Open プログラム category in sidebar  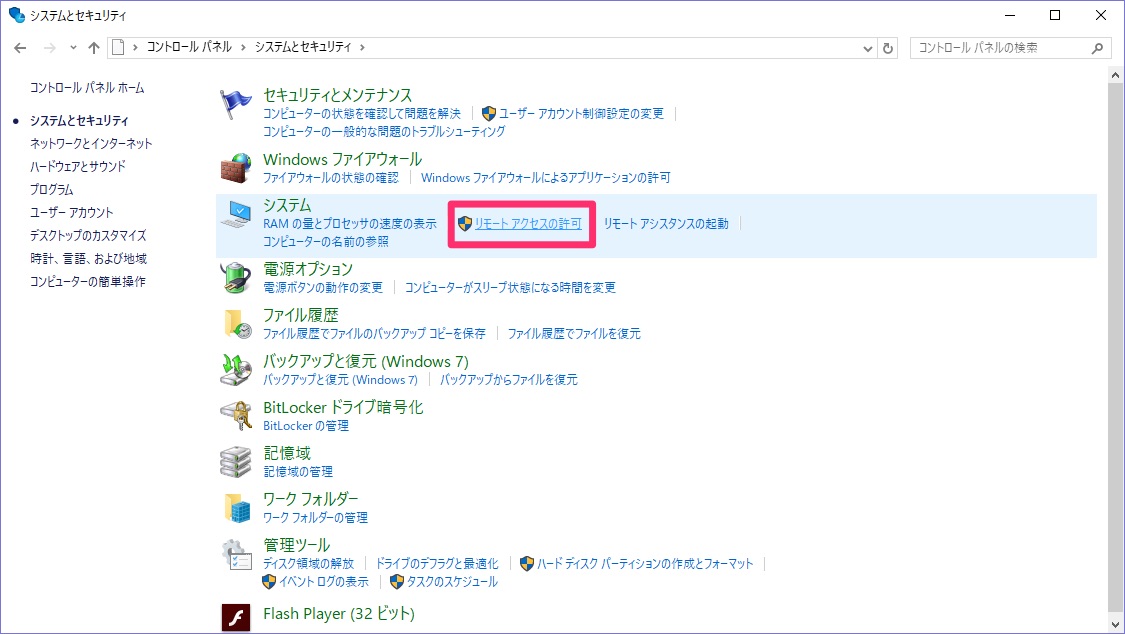[51, 189]
